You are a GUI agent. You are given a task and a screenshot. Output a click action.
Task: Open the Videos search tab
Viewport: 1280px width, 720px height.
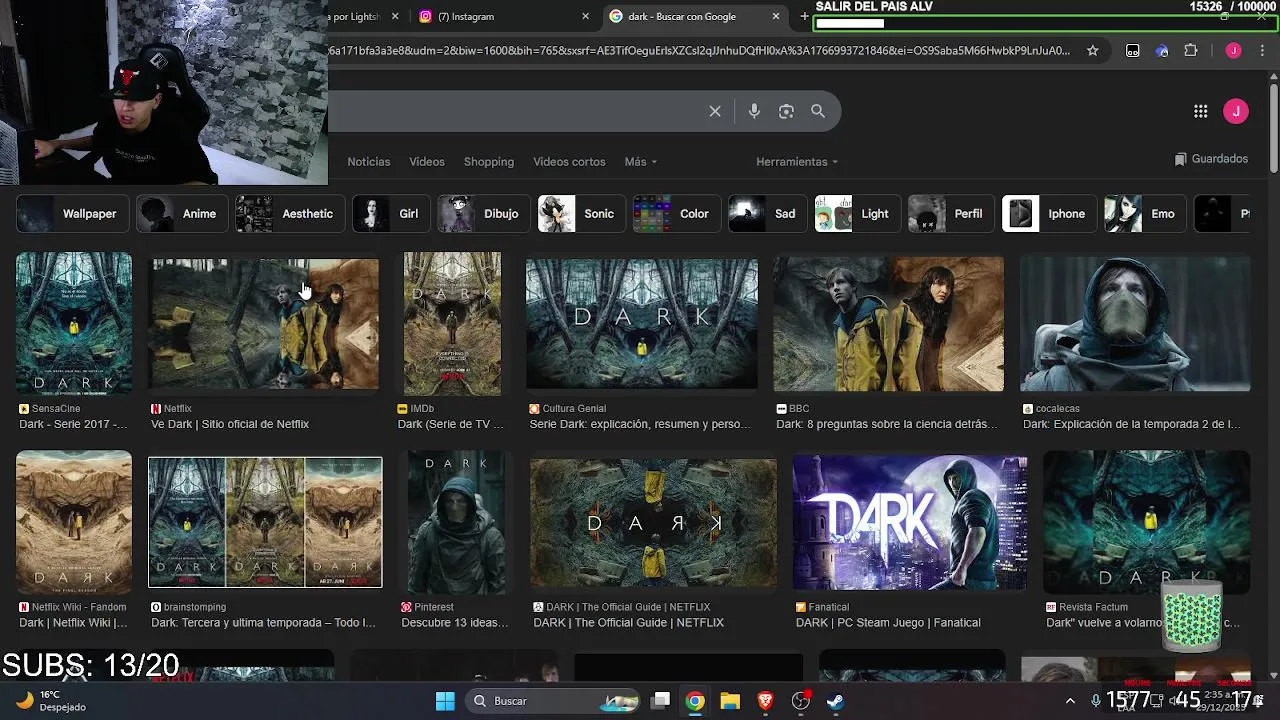point(427,162)
